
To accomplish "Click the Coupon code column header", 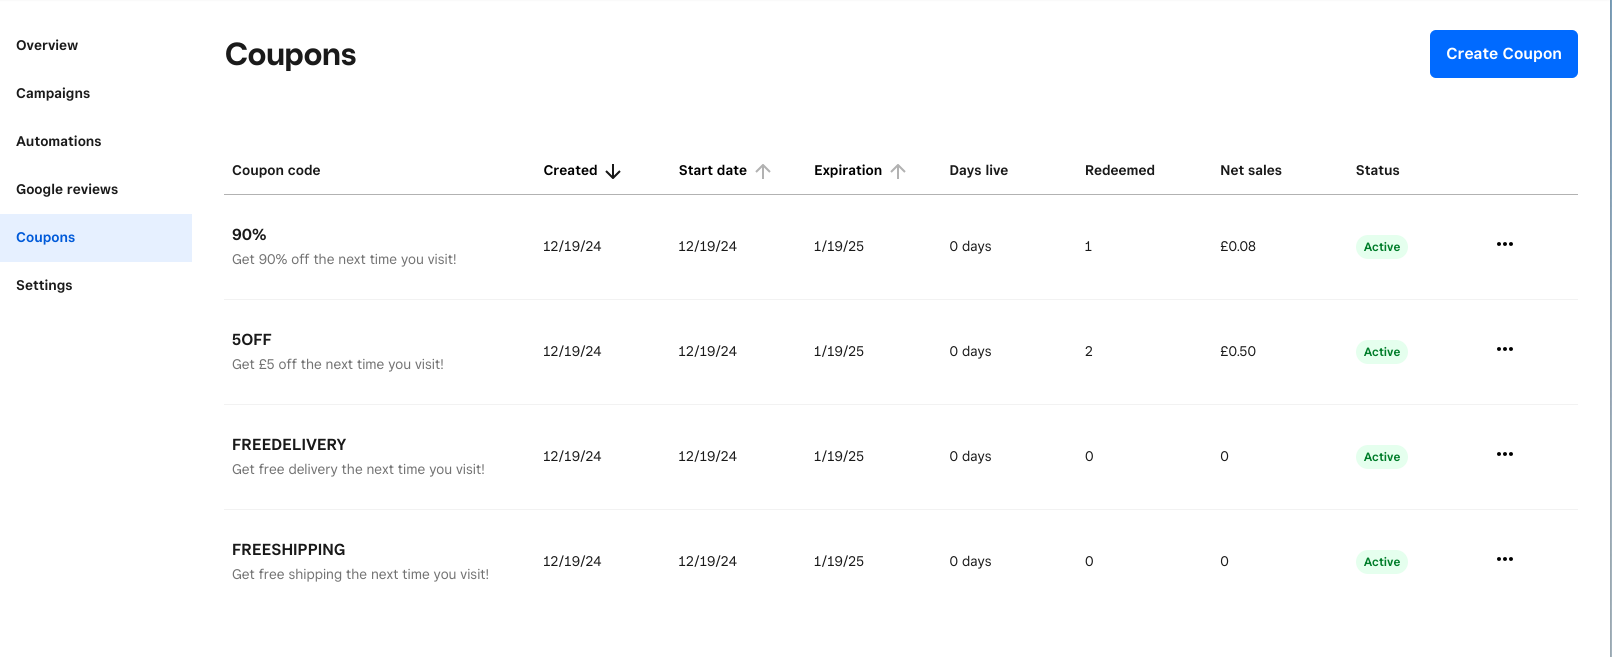I will (x=276, y=170).
